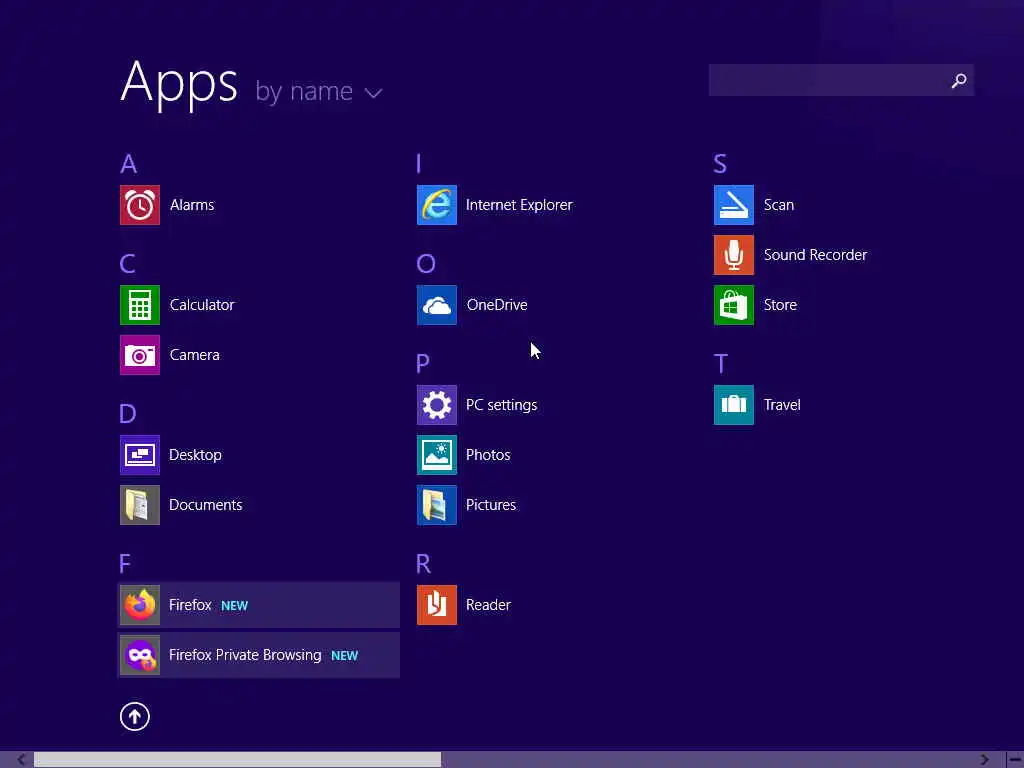
Task: Click the letter T group header
Action: click(x=721, y=363)
